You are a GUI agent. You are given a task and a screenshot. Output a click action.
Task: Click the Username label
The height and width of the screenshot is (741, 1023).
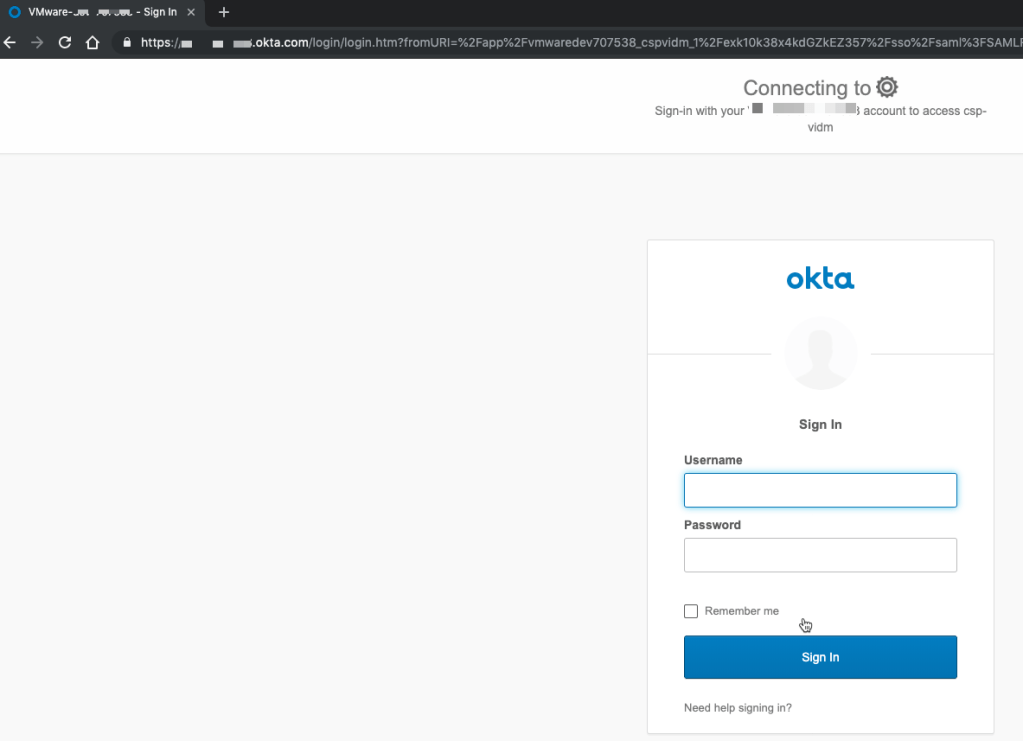coord(713,460)
